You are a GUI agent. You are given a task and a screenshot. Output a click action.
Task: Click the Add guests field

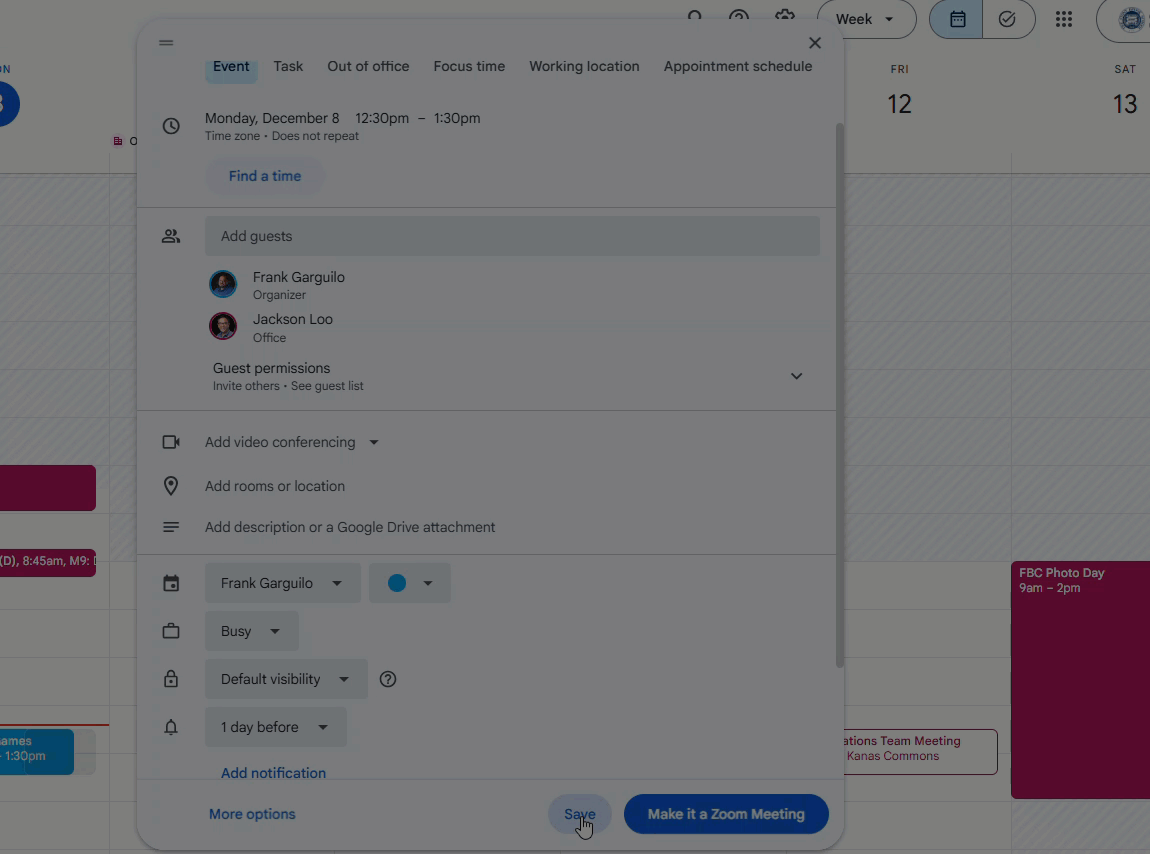pos(512,236)
